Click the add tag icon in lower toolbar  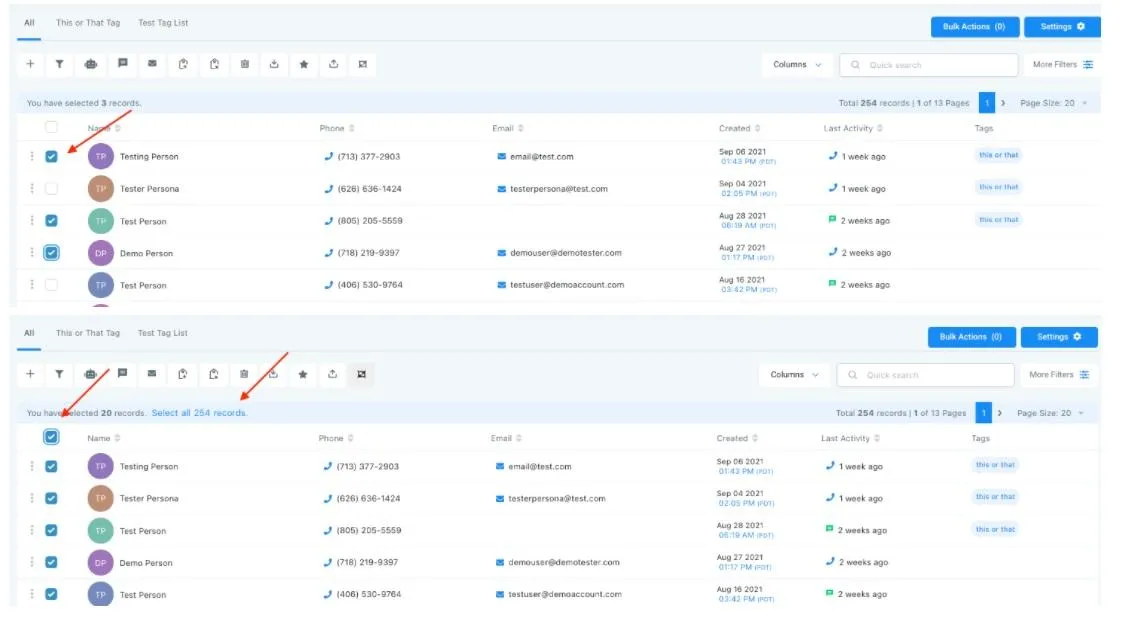click(x=182, y=374)
